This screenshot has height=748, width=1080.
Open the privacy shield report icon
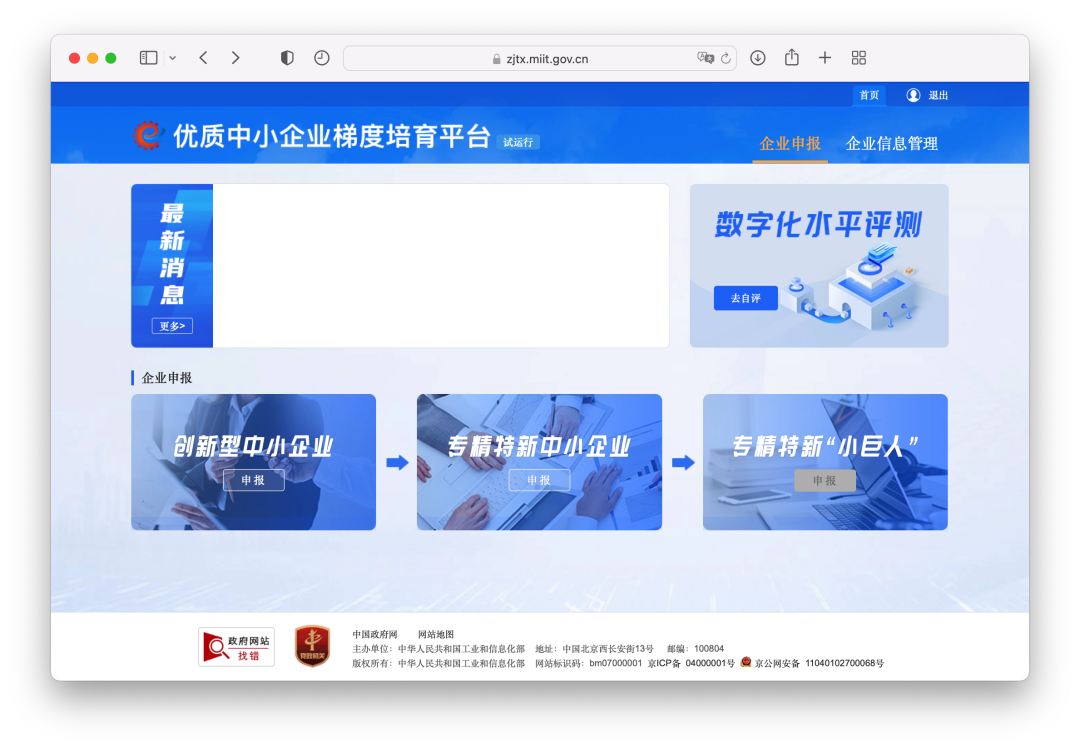(287, 58)
